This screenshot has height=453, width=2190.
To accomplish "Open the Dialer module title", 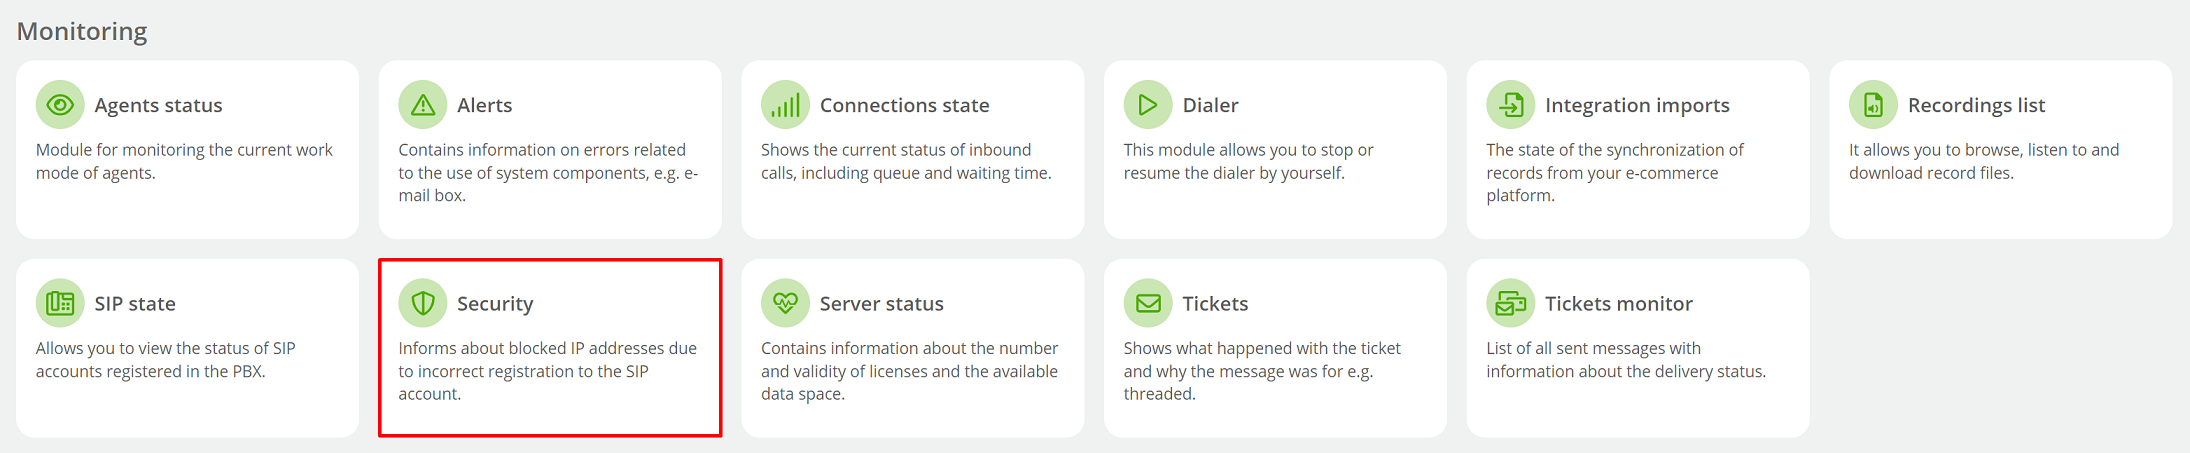I will [x=1210, y=105].
